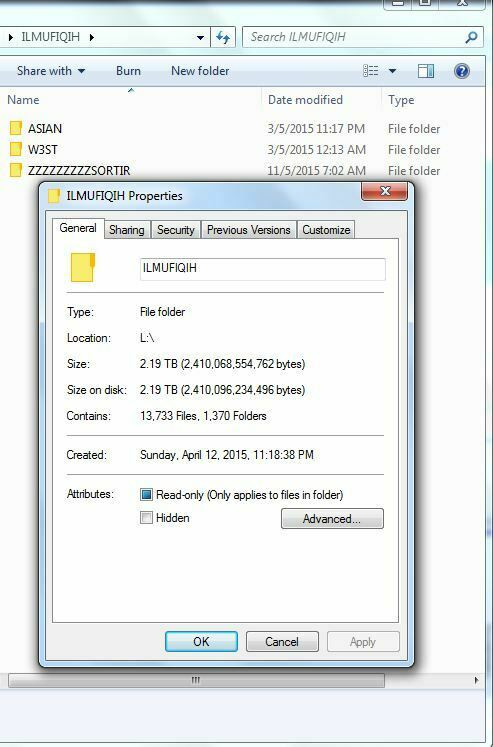493x747 pixels.
Task: Open the Help question mark icon
Action: coord(462,71)
